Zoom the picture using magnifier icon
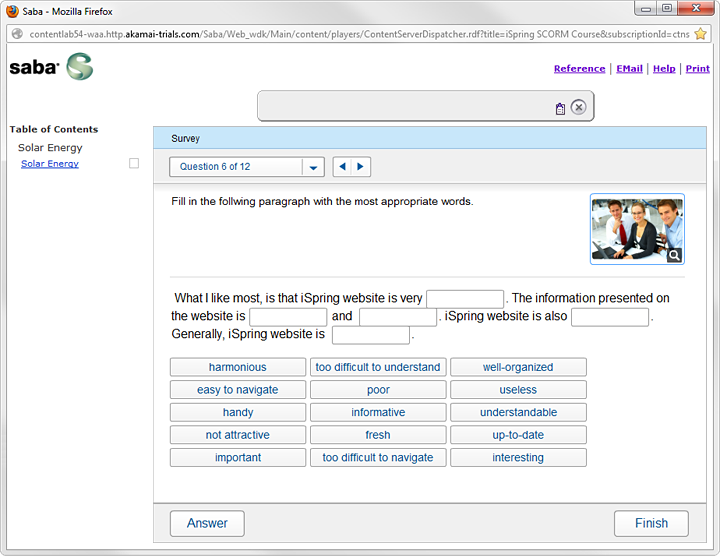Viewport: 721px width, 556px height. click(675, 256)
